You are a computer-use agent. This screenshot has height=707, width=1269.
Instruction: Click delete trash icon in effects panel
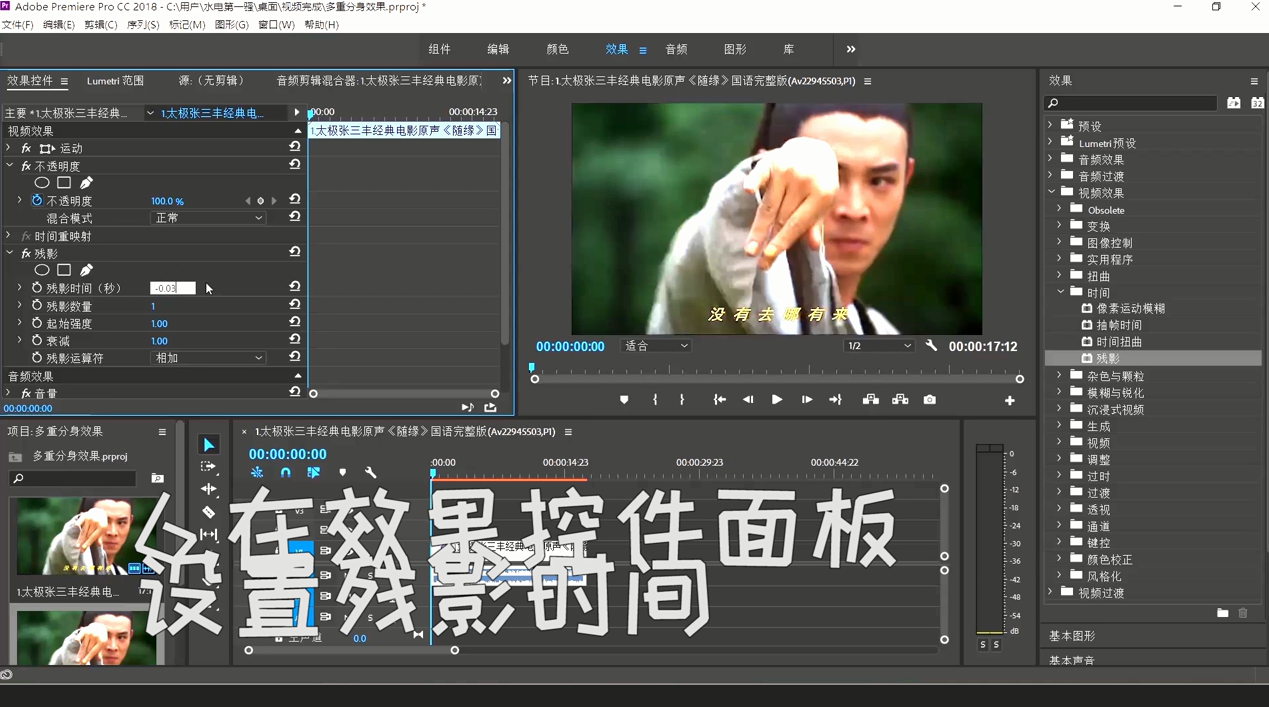point(1243,613)
